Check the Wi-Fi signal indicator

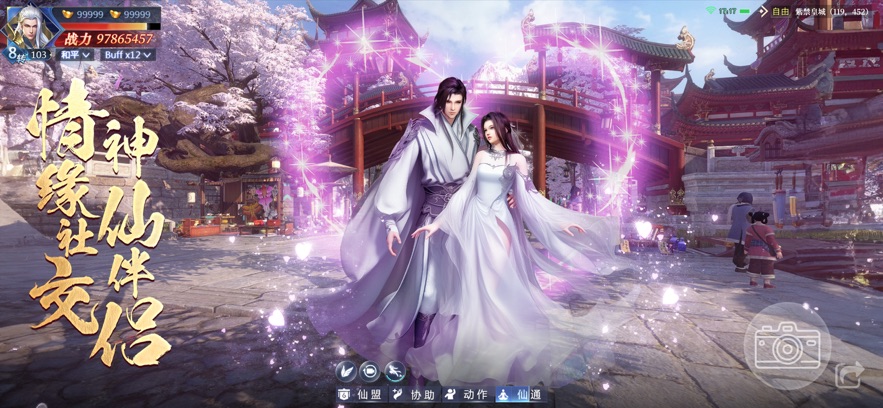tap(711, 10)
